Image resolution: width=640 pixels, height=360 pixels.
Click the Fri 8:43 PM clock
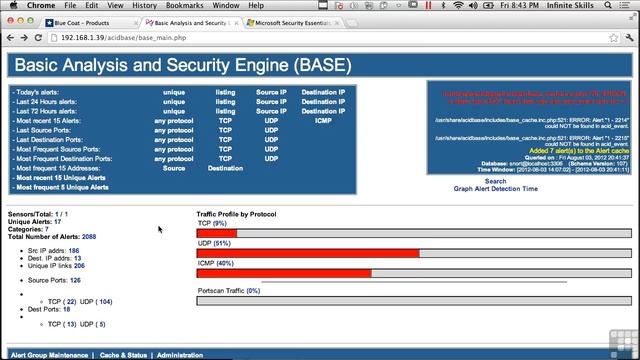(520, 5)
